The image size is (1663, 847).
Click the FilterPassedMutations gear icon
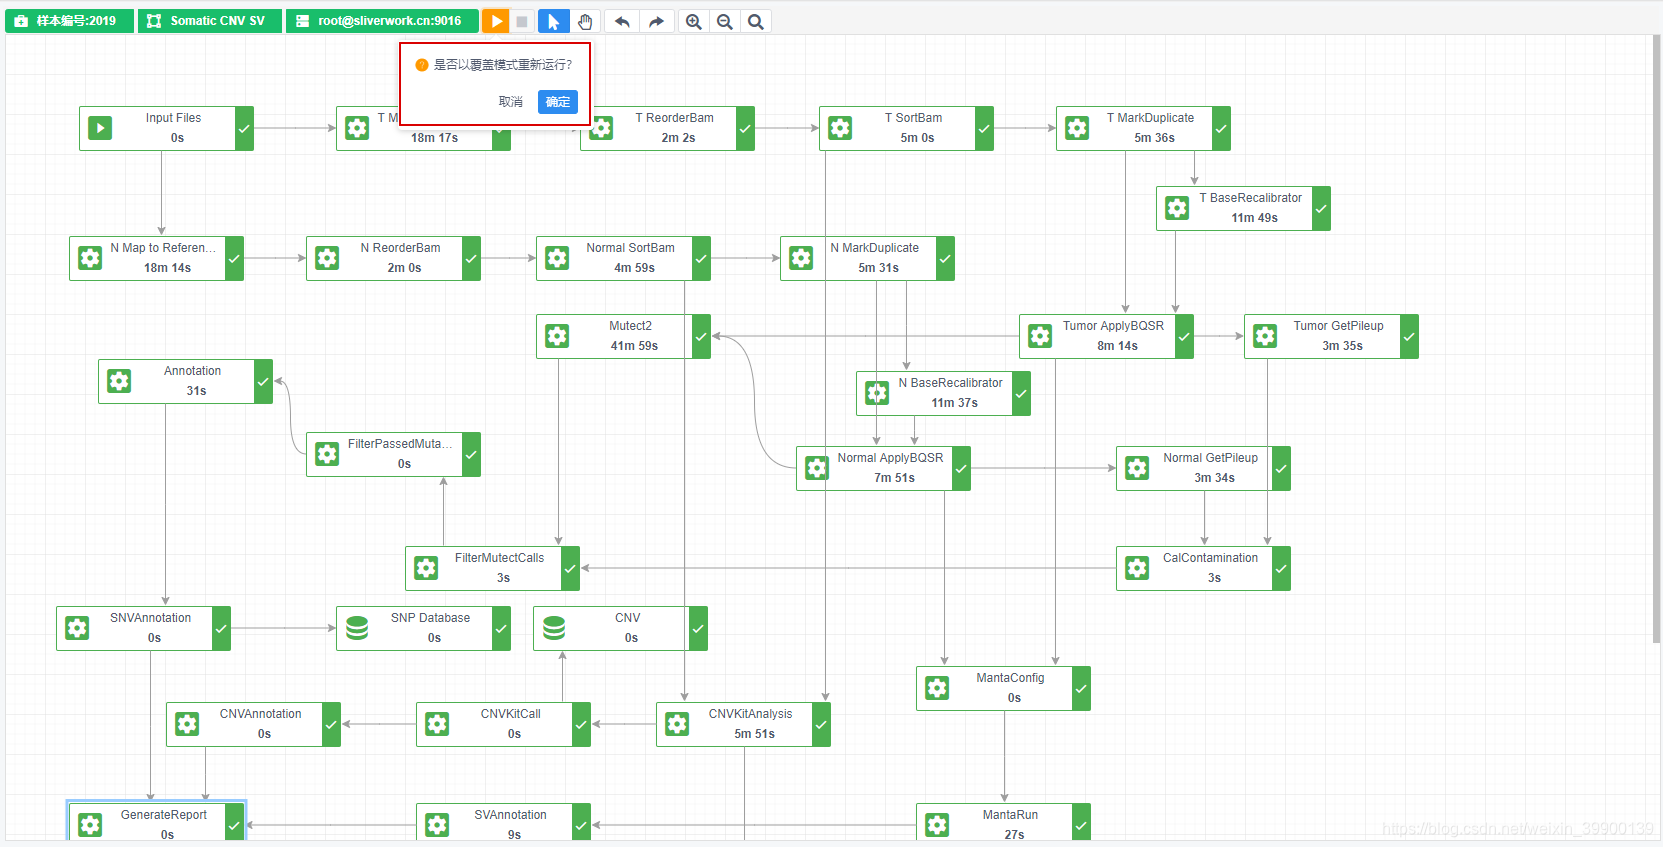pos(327,454)
